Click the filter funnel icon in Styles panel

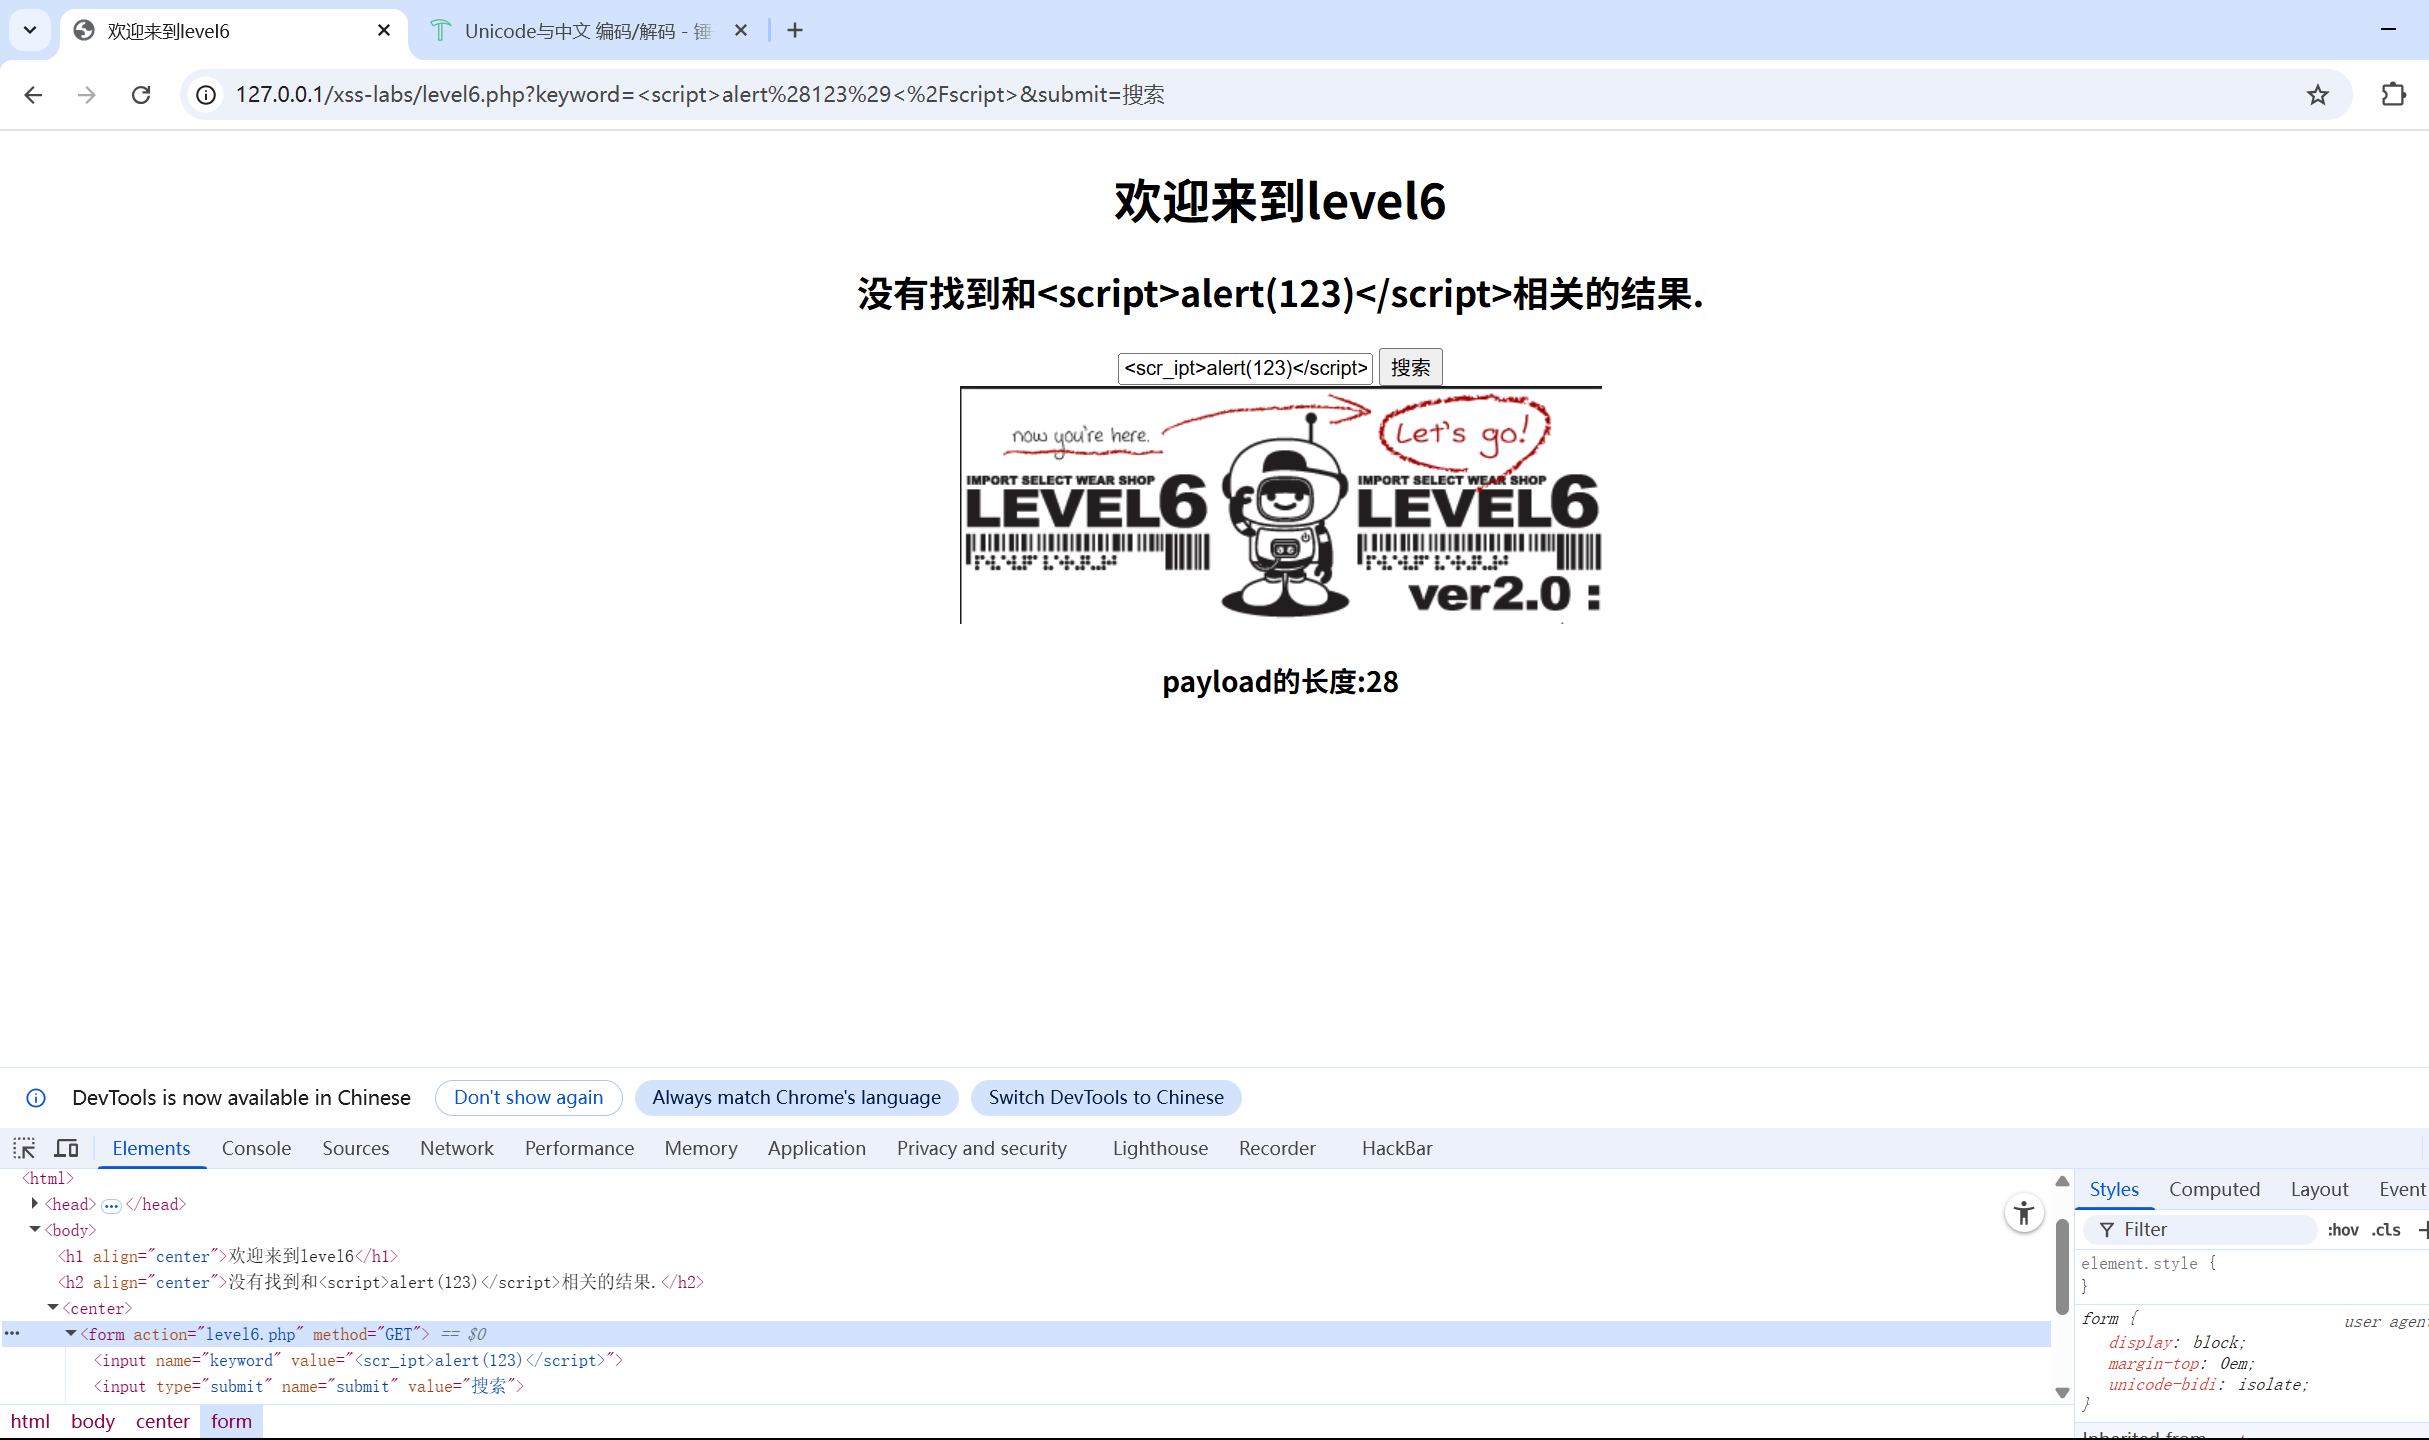point(2106,1229)
